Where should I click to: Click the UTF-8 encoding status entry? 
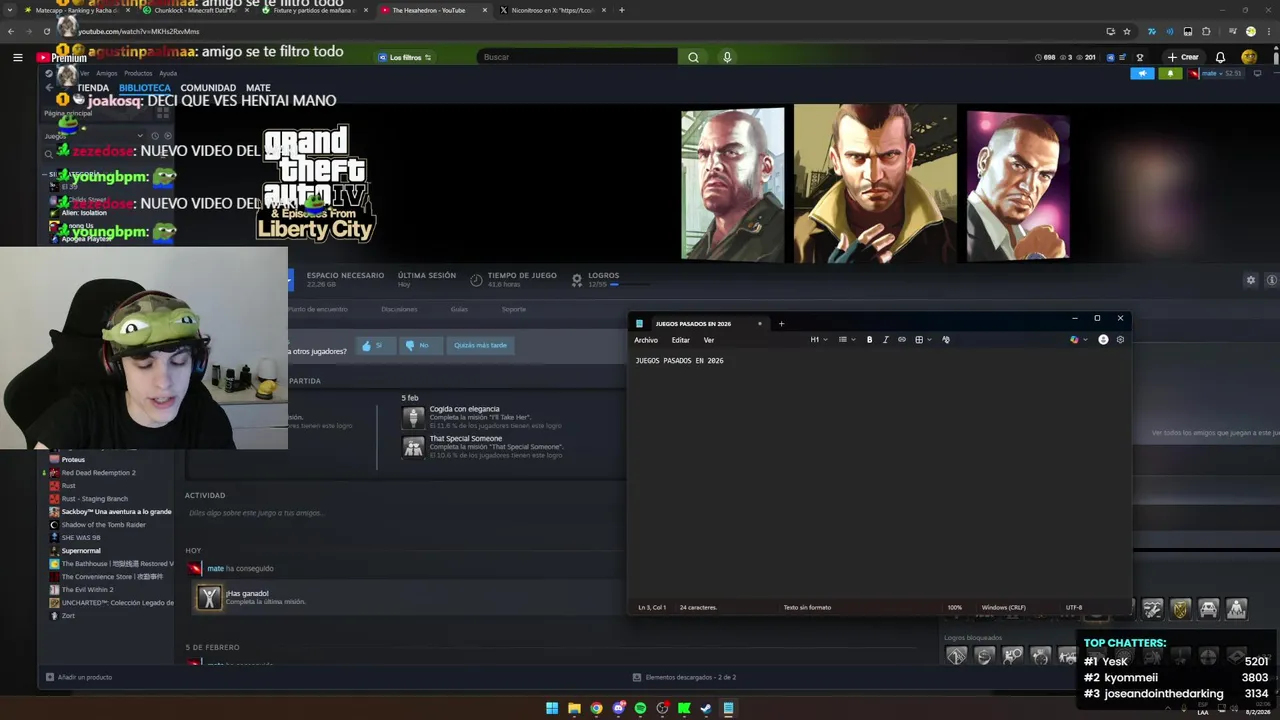[1074, 607]
